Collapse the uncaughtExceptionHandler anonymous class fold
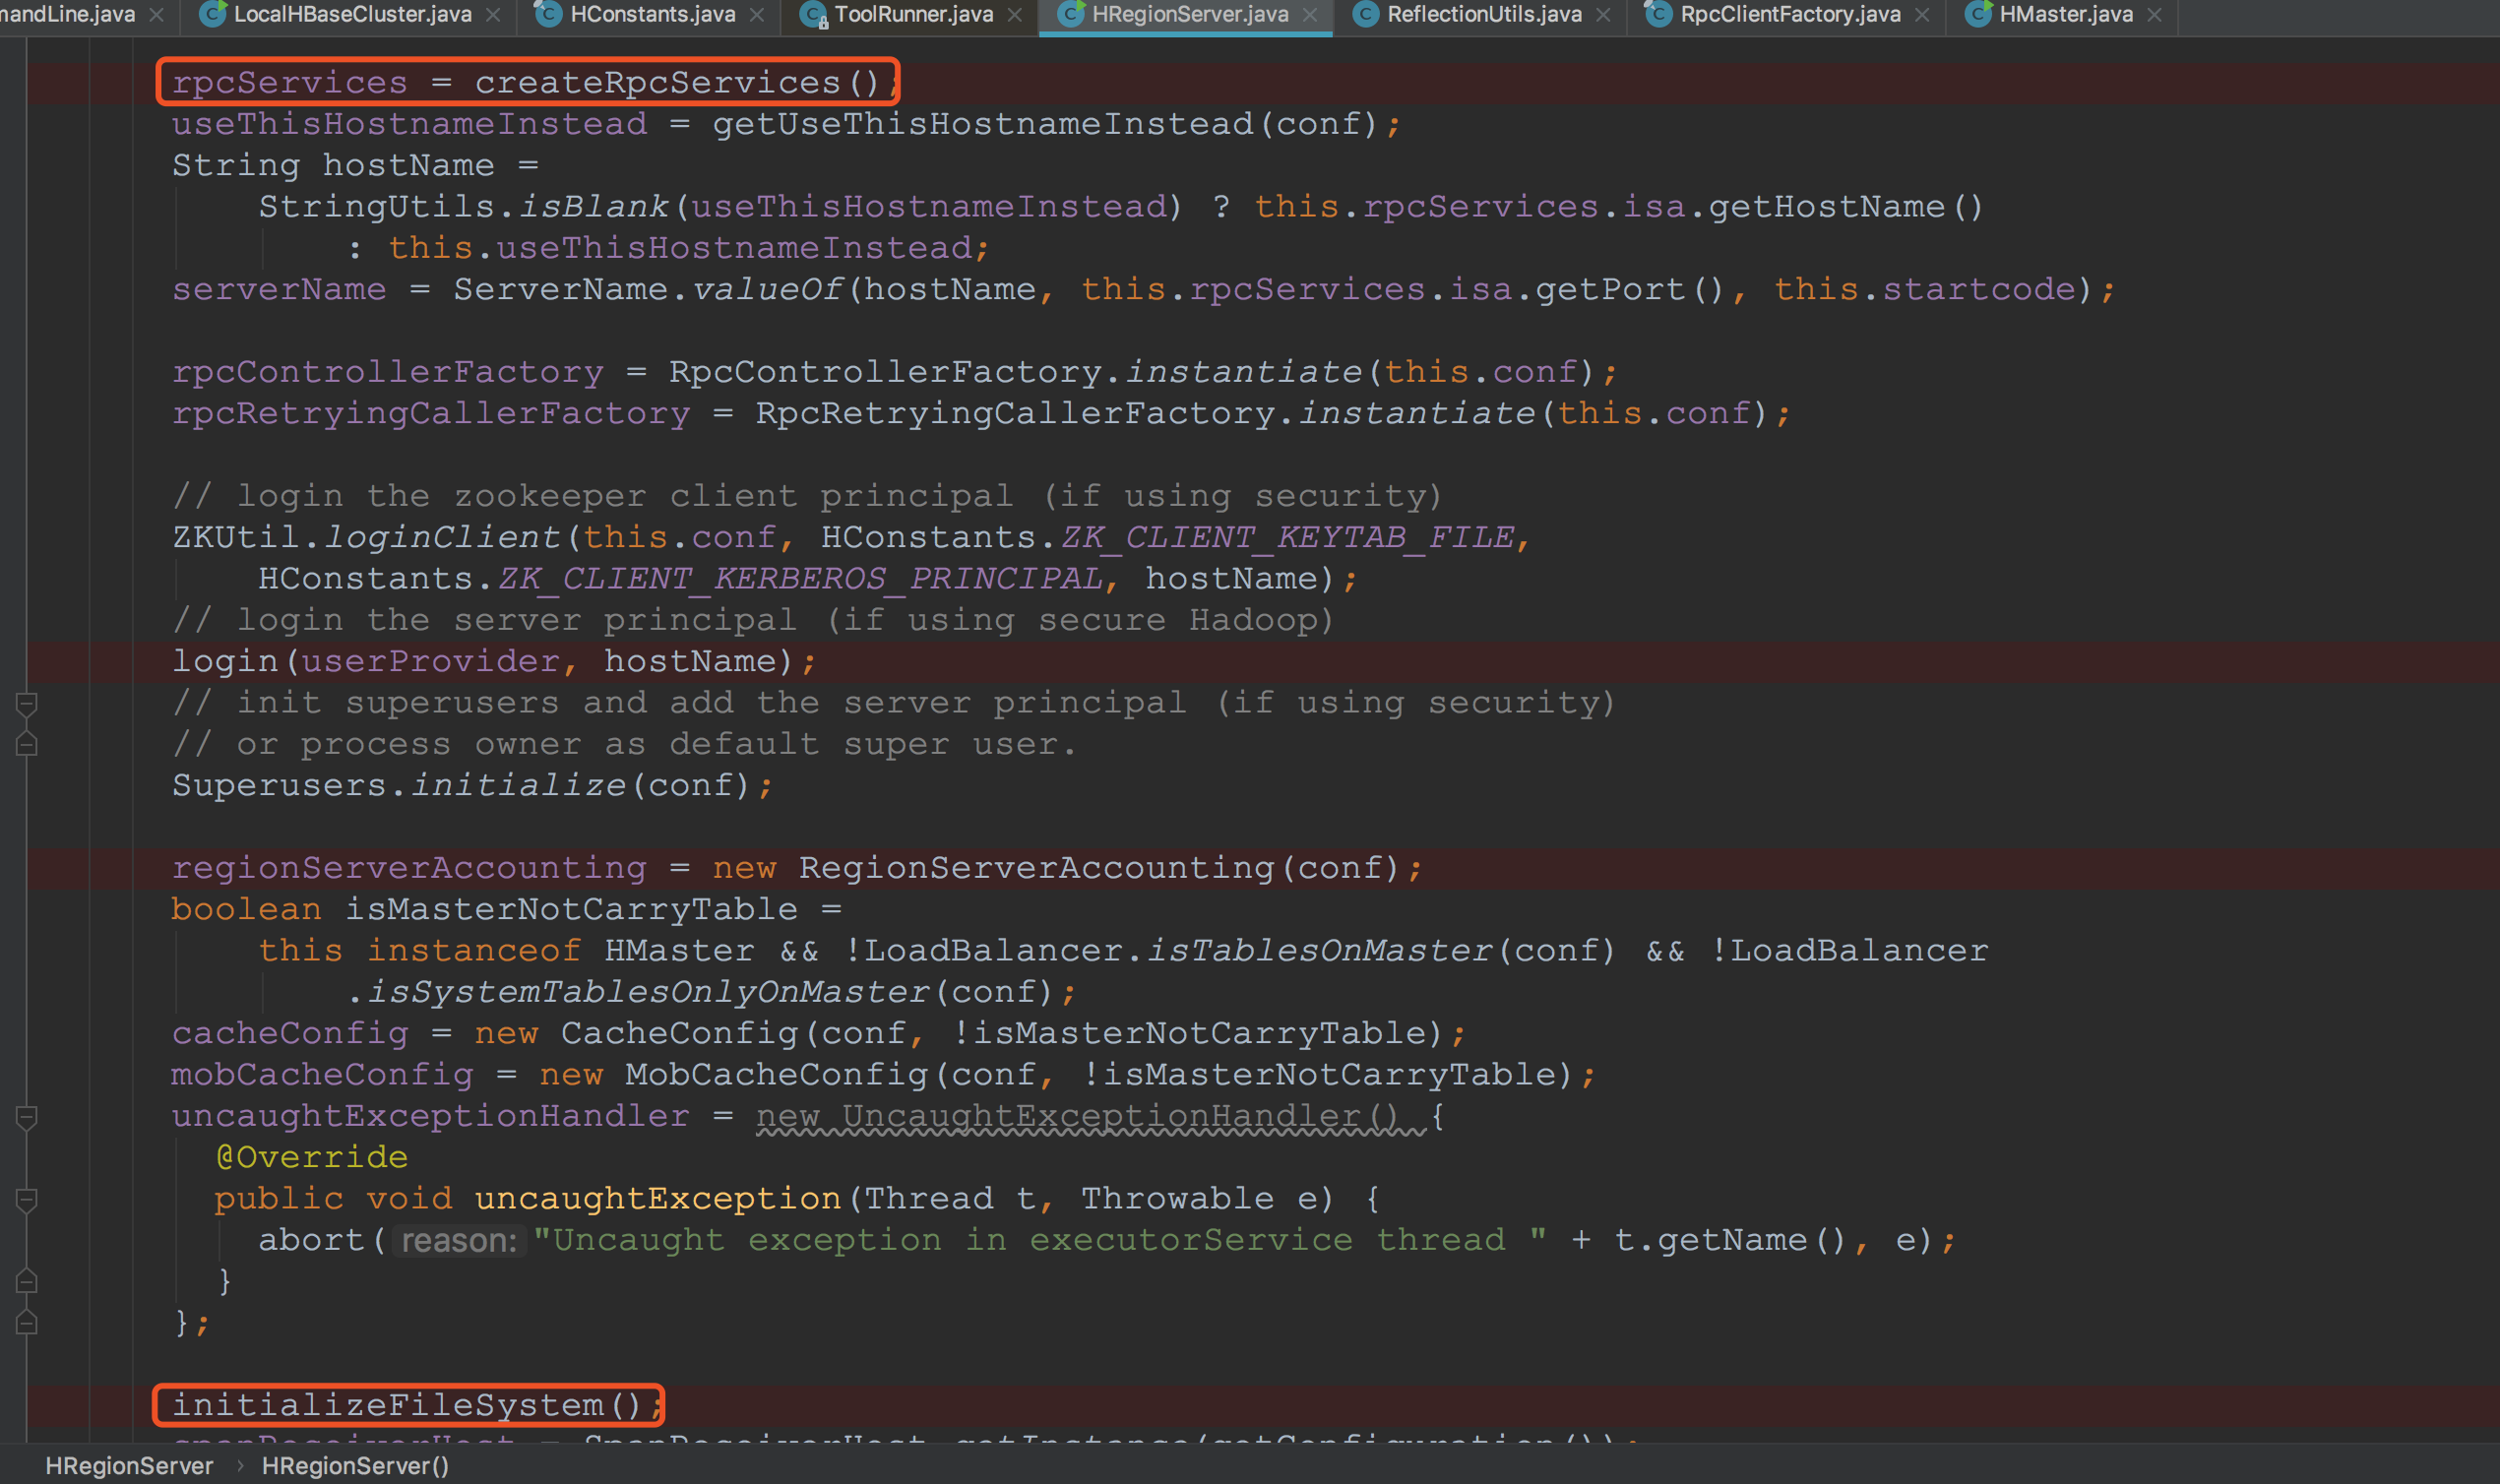2500x1484 pixels. 27,1117
